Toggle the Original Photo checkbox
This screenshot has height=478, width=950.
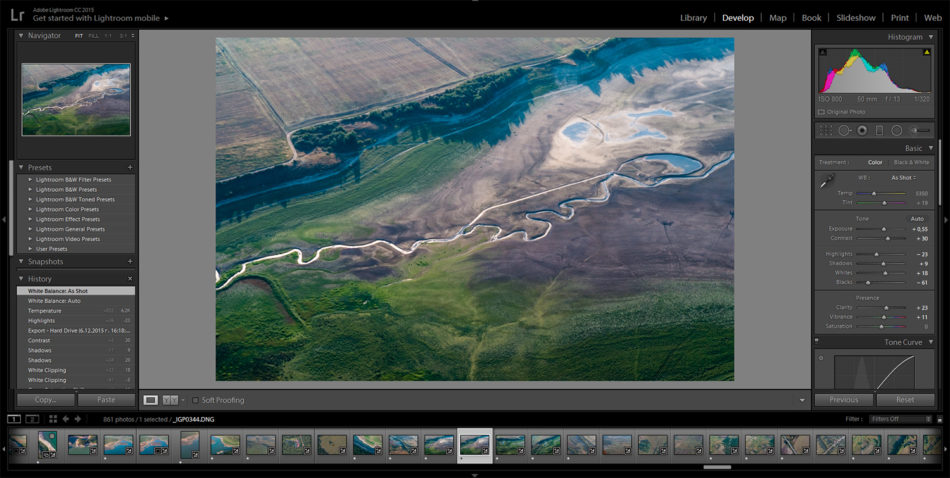pyautogui.click(x=822, y=112)
